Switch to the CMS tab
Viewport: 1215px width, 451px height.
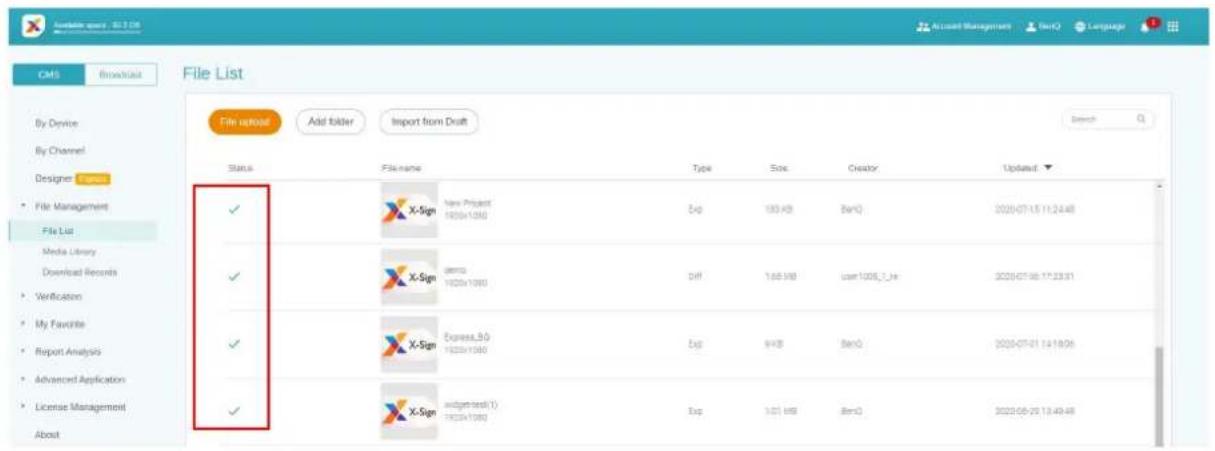click(49, 75)
